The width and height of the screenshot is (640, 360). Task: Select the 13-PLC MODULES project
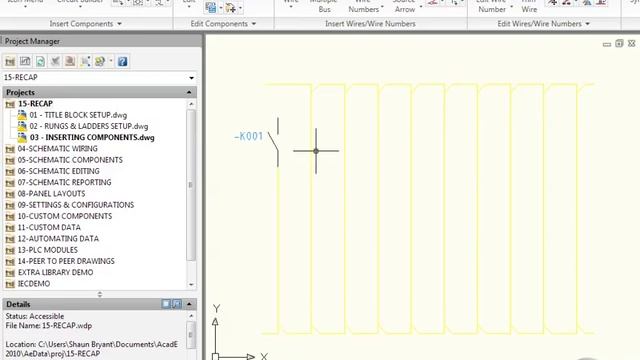[x=47, y=250]
